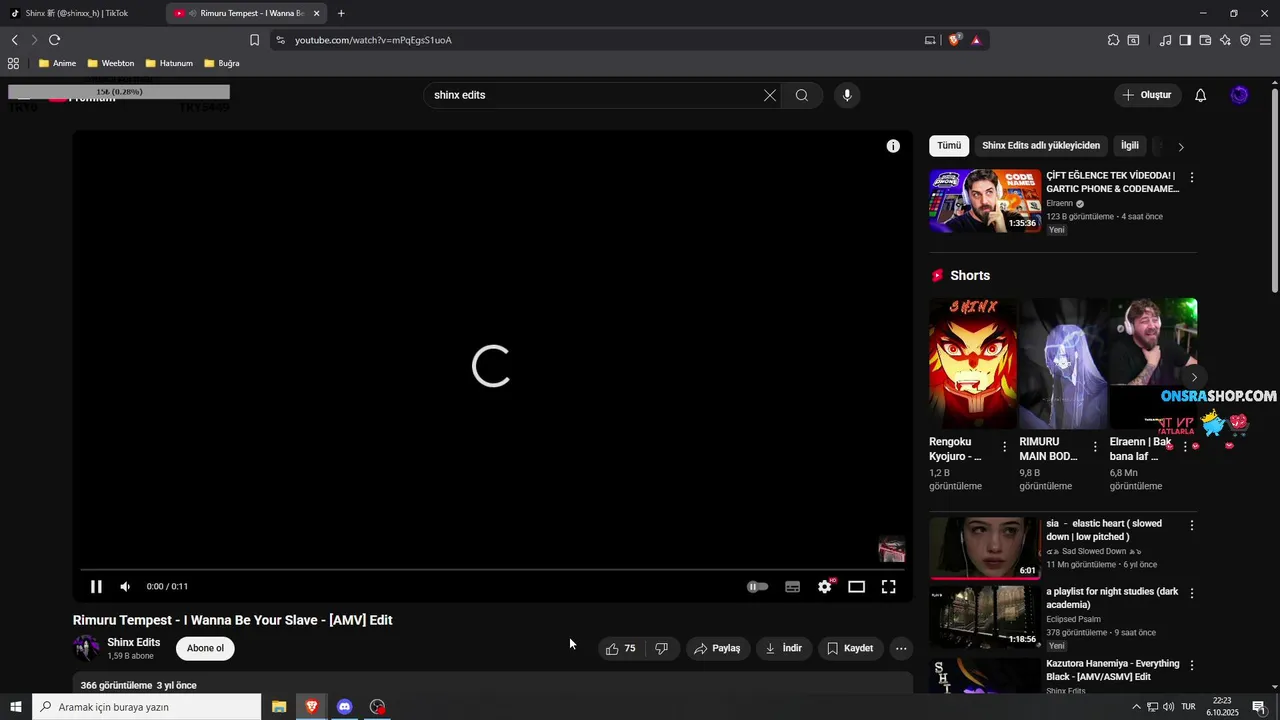The image size is (1280, 720).
Task: Close the Rimuru Tempest tab
Action: (317, 13)
